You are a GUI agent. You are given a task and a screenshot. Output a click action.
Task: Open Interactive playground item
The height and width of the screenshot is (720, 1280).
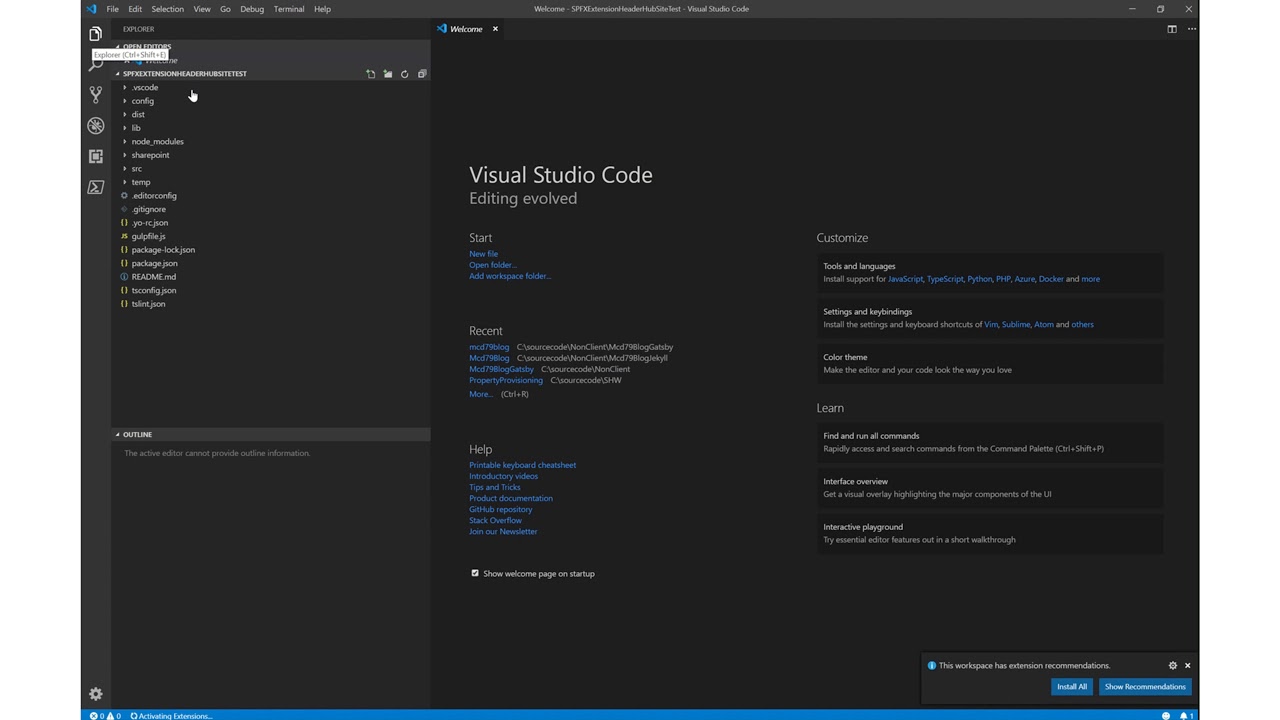(x=990, y=533)
